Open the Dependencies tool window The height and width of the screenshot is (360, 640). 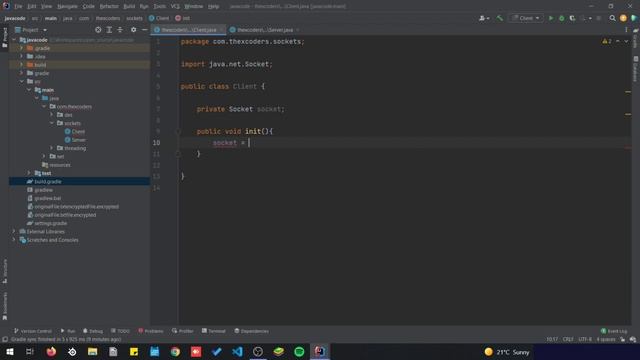tap(251, 331)
